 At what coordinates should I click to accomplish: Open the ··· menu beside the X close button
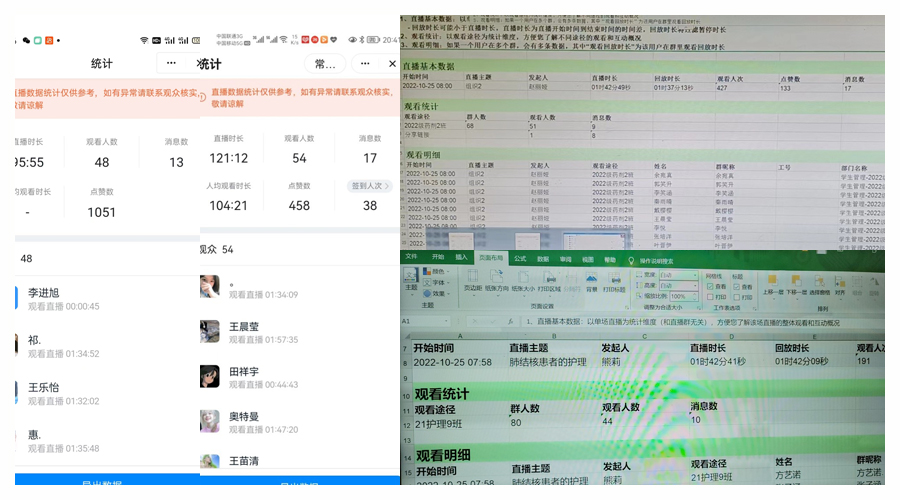pos(365,64)
